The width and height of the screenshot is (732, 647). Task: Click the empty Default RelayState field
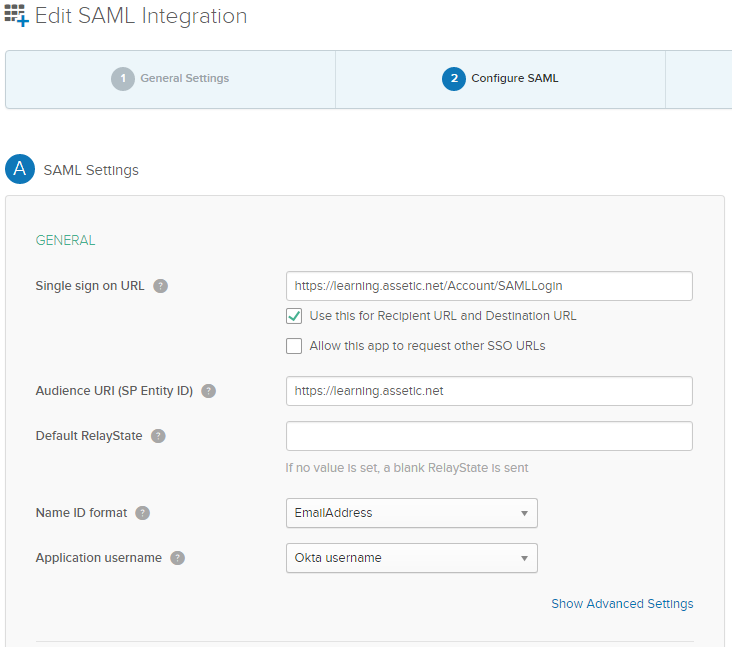(489, 436)
